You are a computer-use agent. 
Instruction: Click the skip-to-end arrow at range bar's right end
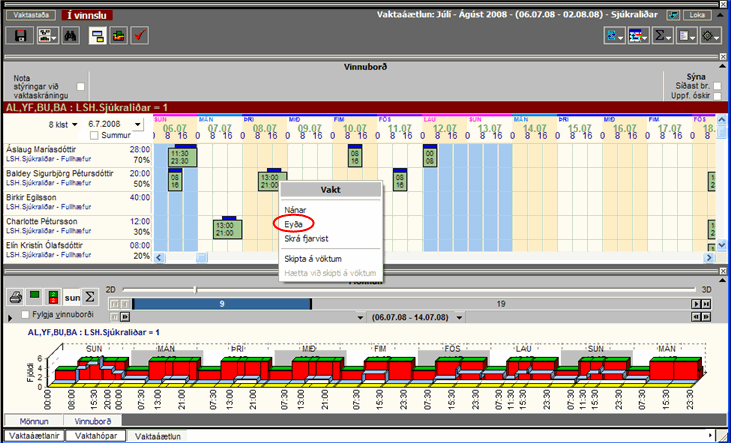coord(706,304)
